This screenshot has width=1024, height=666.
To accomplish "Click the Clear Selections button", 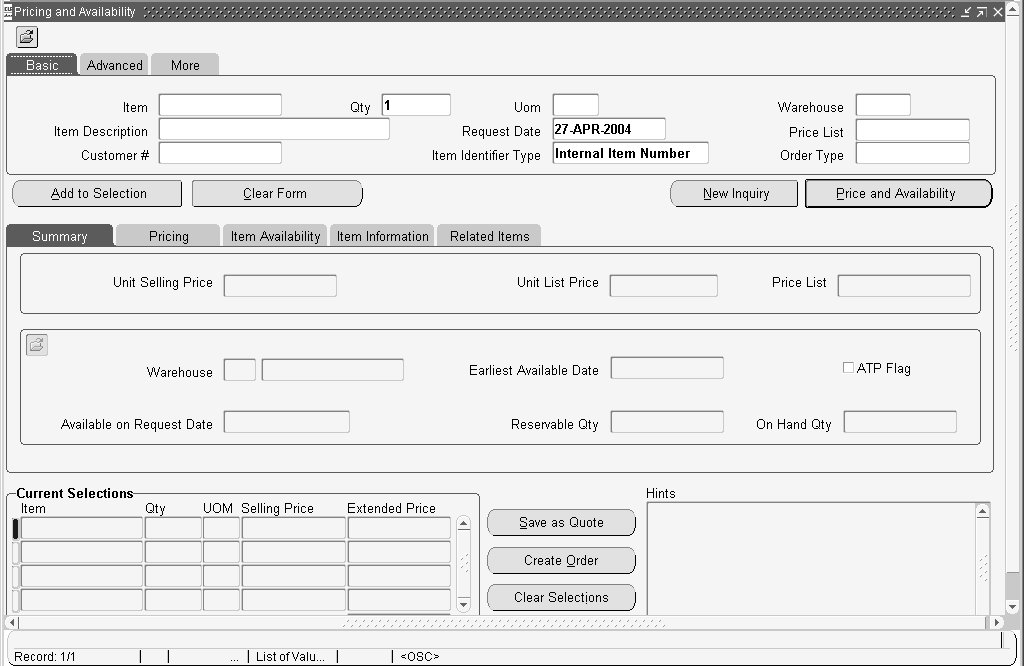I will [562, 597].
